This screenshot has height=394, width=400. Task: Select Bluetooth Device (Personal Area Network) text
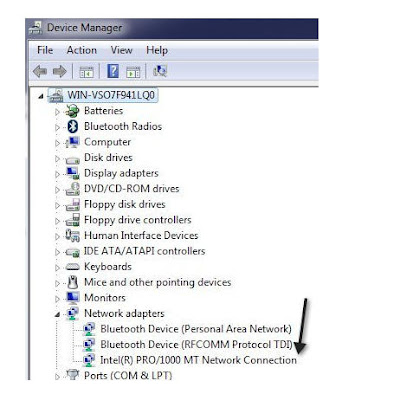[196, 329]
